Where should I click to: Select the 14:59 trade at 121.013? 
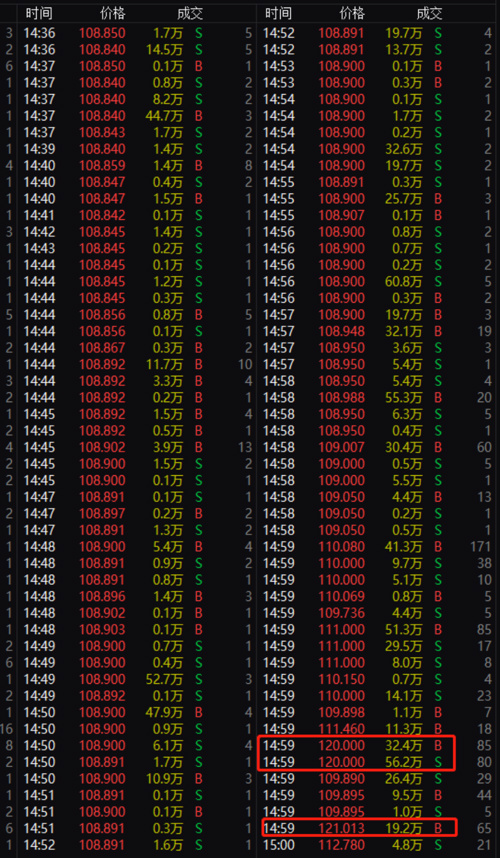click(377, 827)
